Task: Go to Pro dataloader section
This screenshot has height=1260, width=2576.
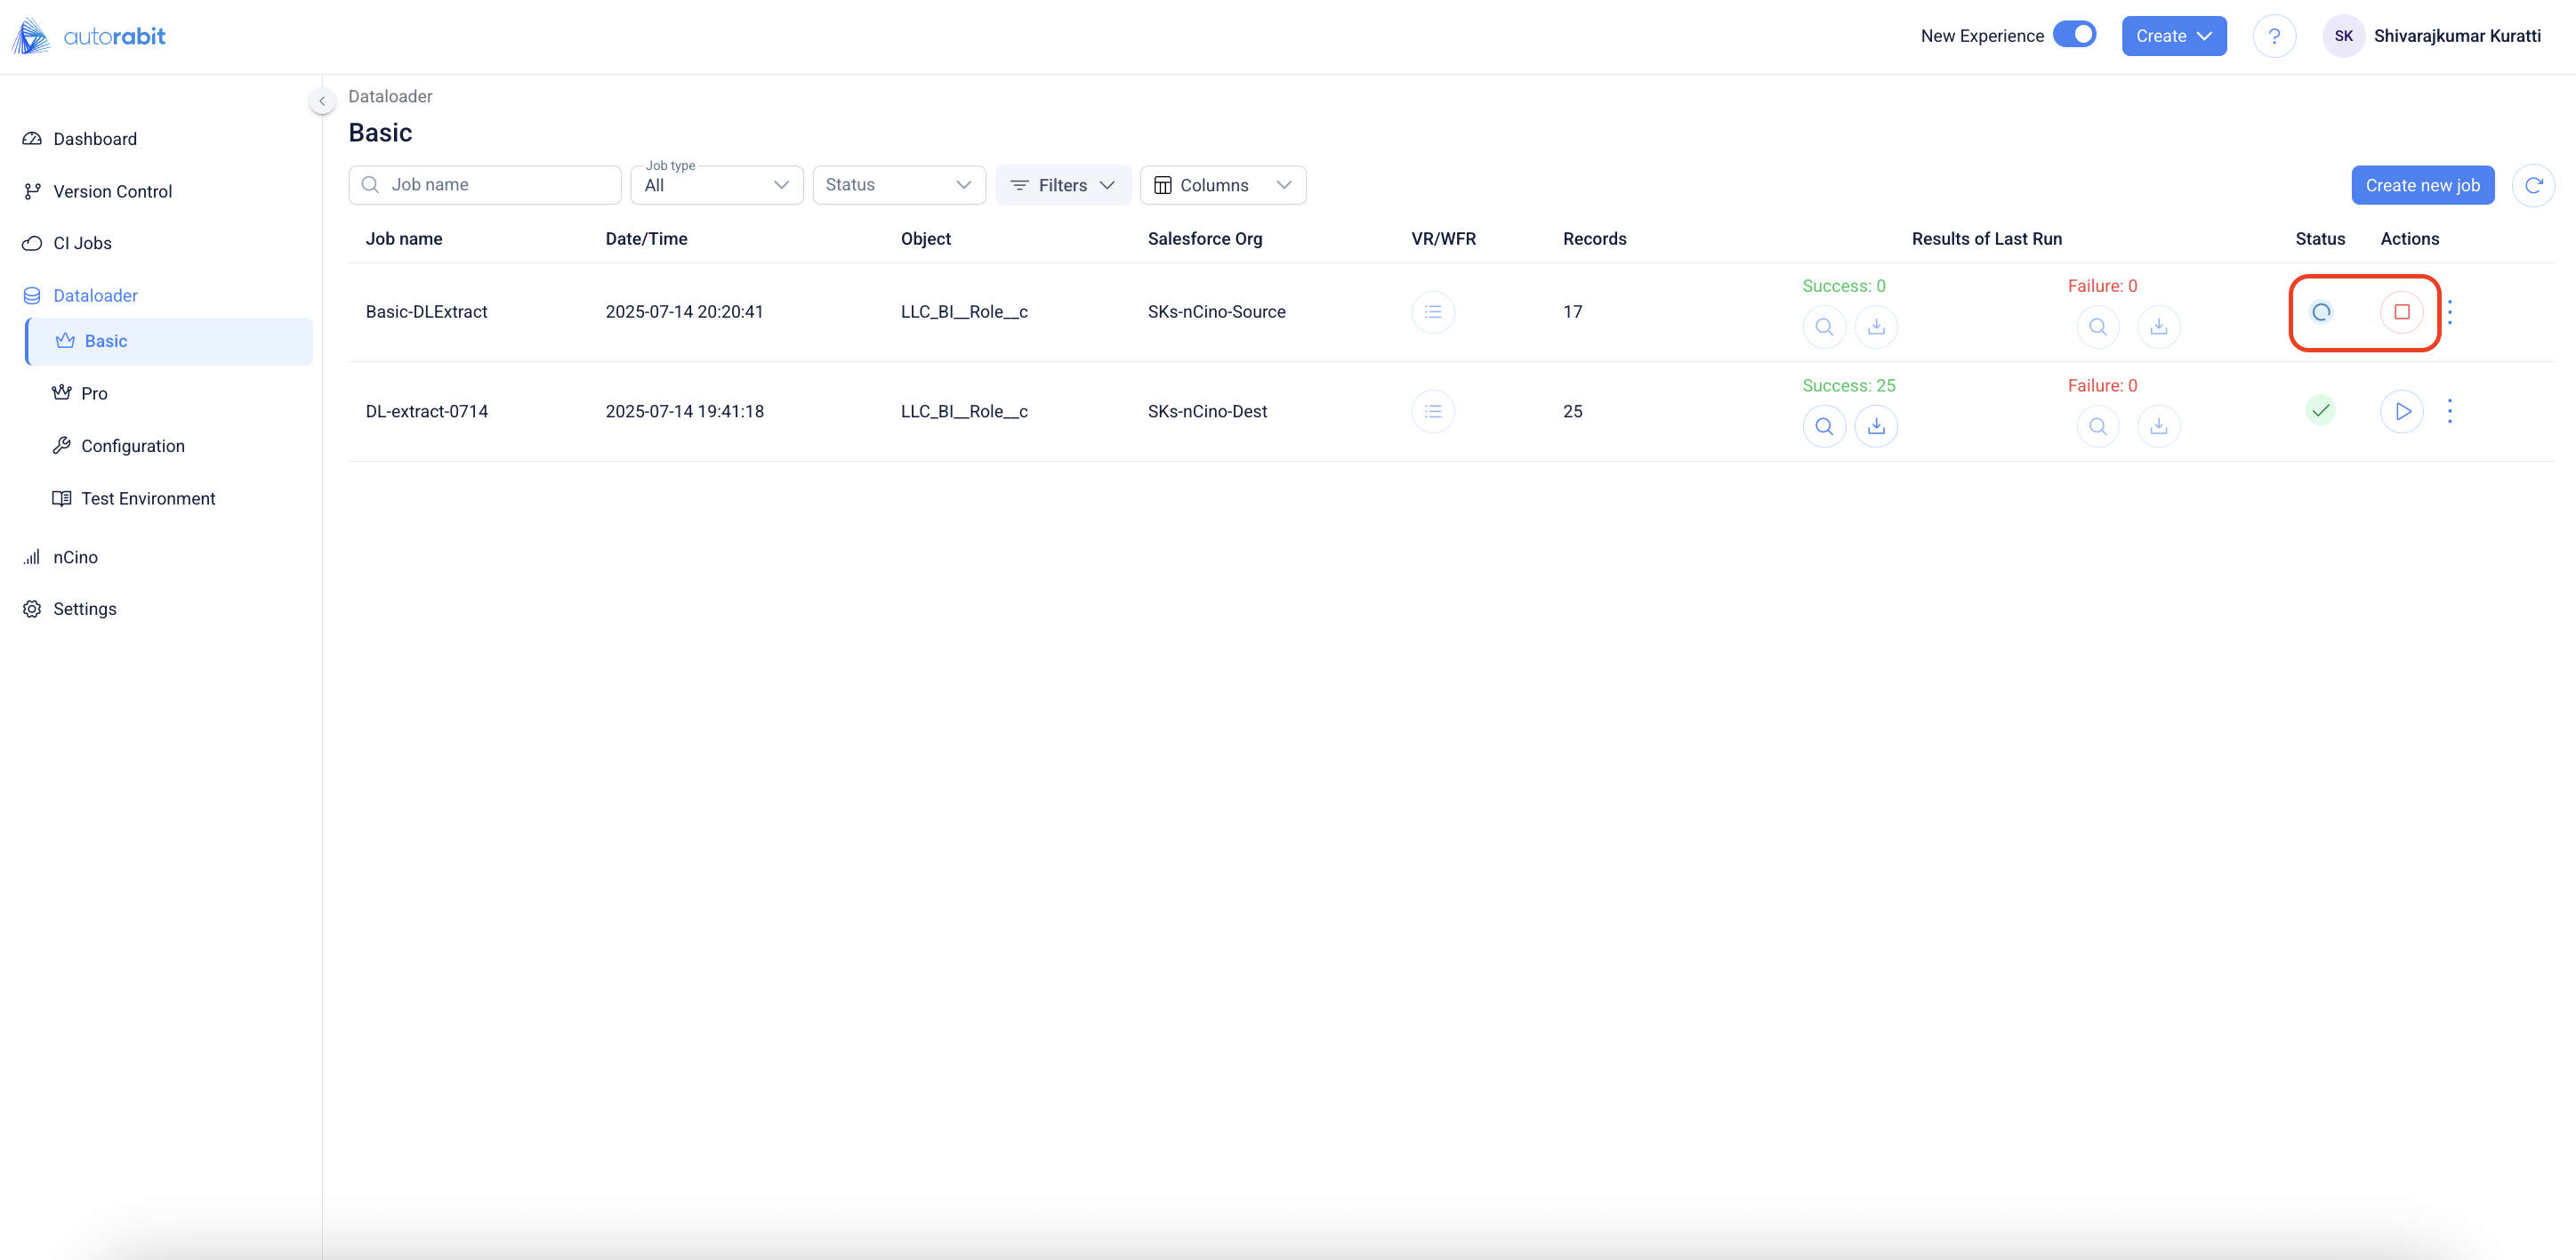Action: coord(94,393)
